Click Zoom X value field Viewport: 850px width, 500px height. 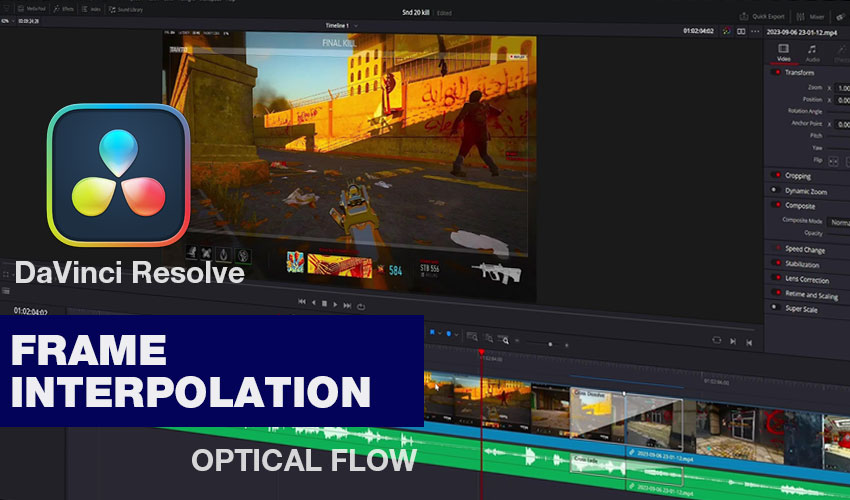(x=843, y=88)
